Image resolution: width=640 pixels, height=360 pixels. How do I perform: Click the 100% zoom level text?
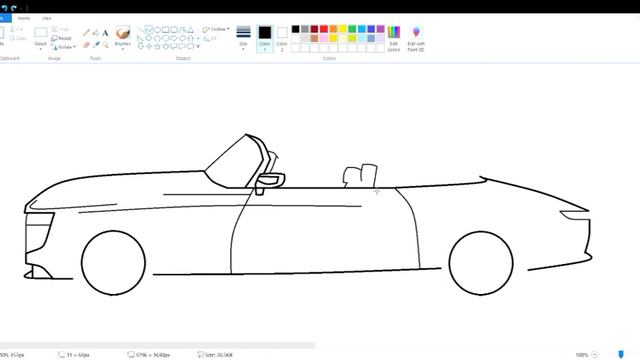pos(582,355)
